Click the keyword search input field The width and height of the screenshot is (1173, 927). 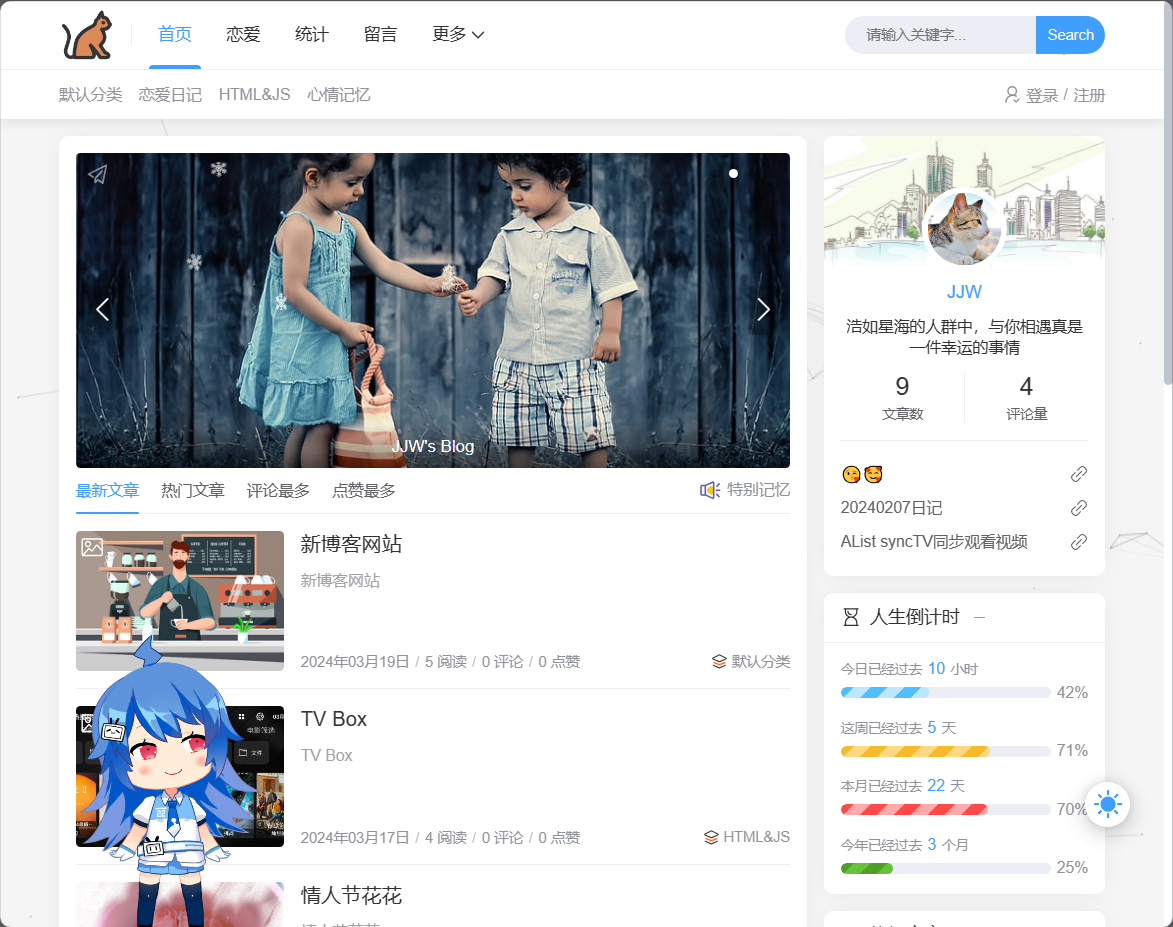point(940,35)
